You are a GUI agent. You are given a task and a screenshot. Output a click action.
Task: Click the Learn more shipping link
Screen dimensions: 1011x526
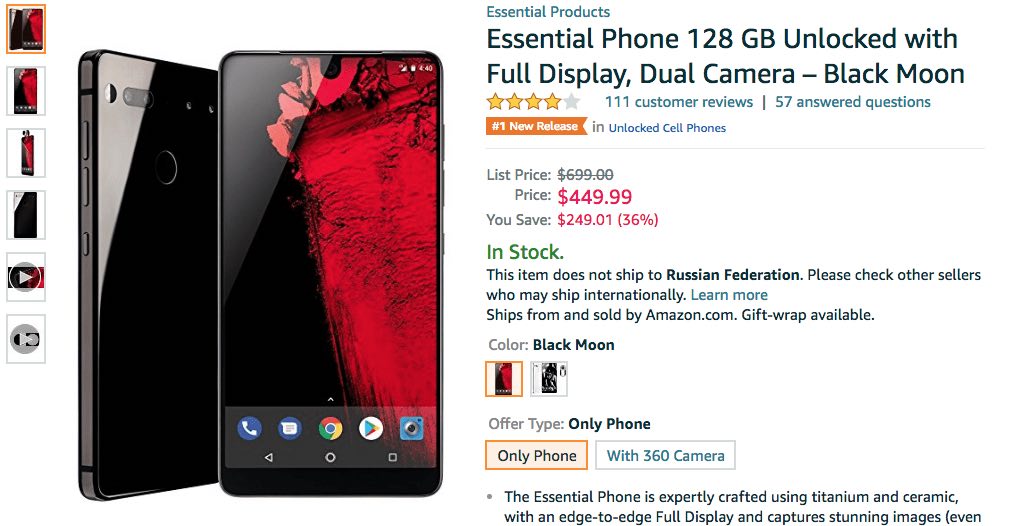(x=729, y=295)
